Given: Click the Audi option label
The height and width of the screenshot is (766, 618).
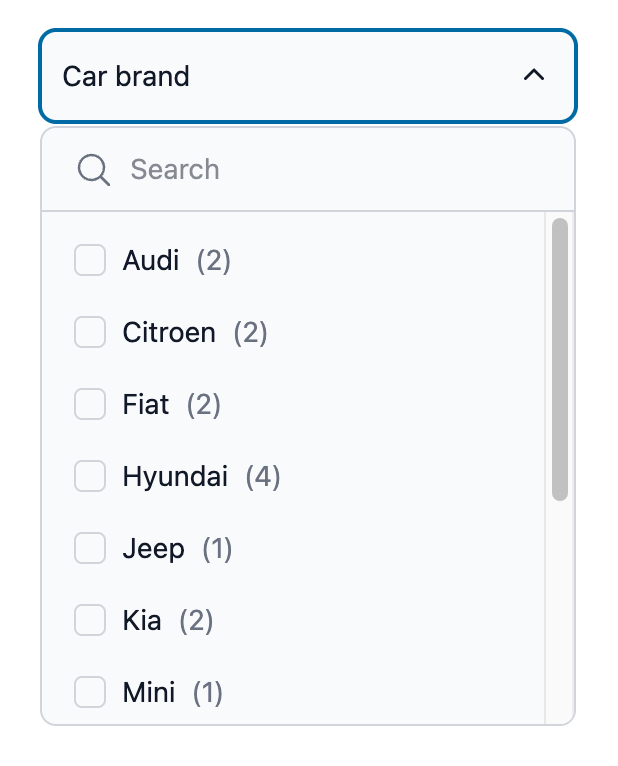Looking at the screenshot, I should point(151,261).
